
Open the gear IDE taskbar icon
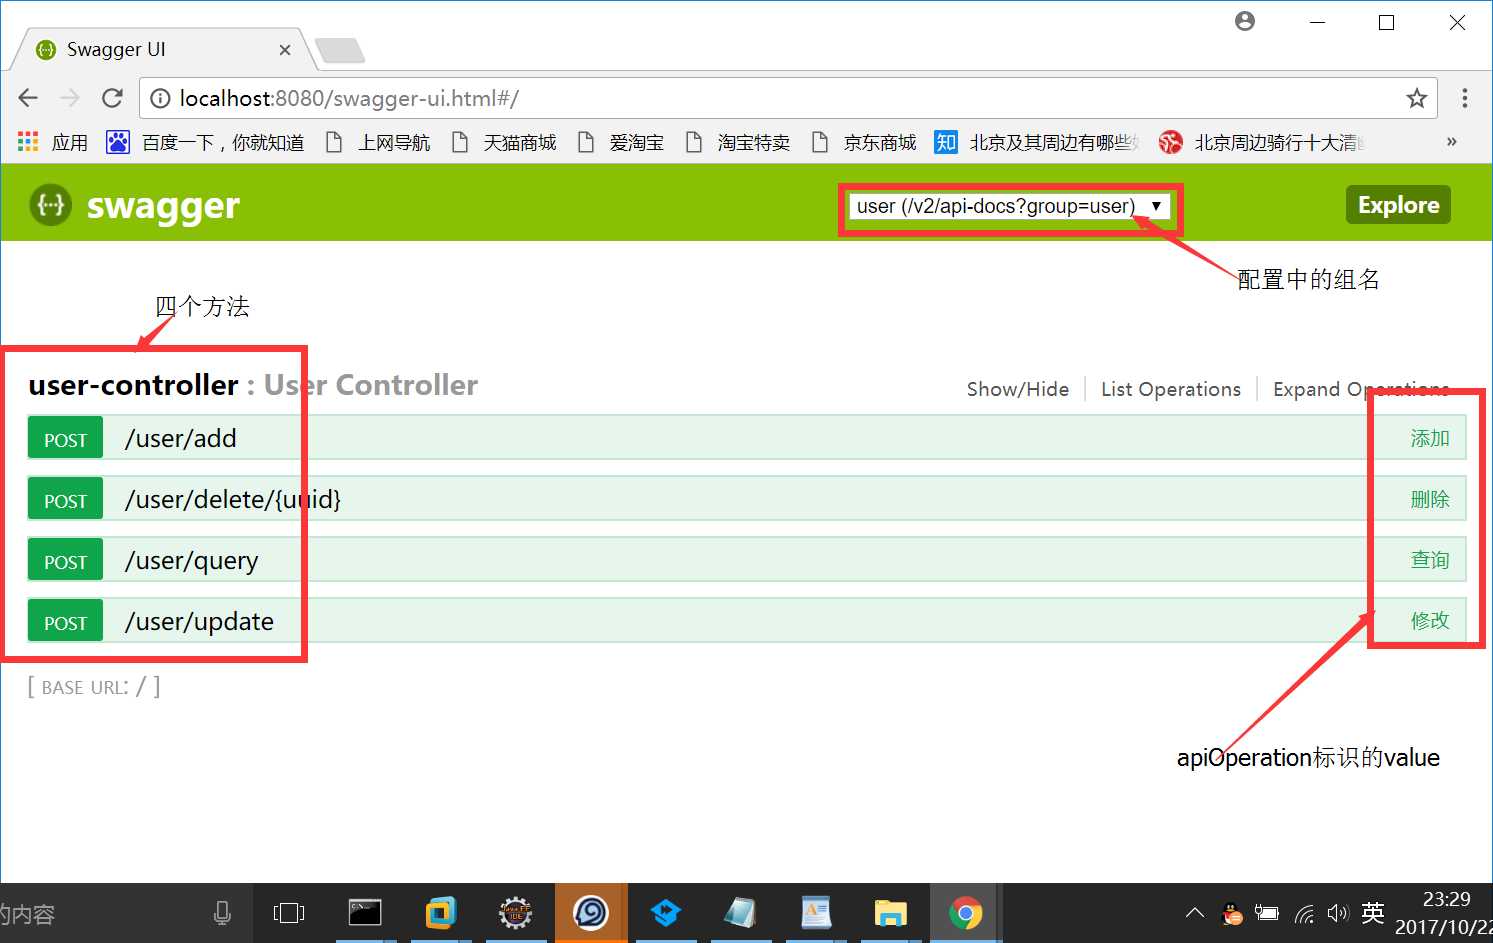tap(516, 913)
